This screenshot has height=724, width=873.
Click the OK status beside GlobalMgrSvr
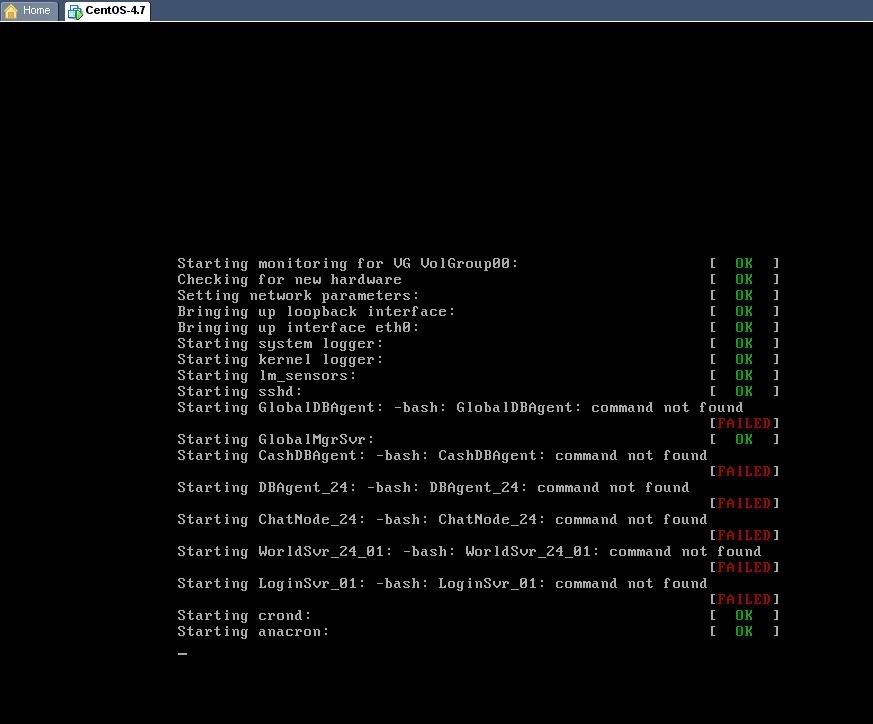(x=744, y=439)
